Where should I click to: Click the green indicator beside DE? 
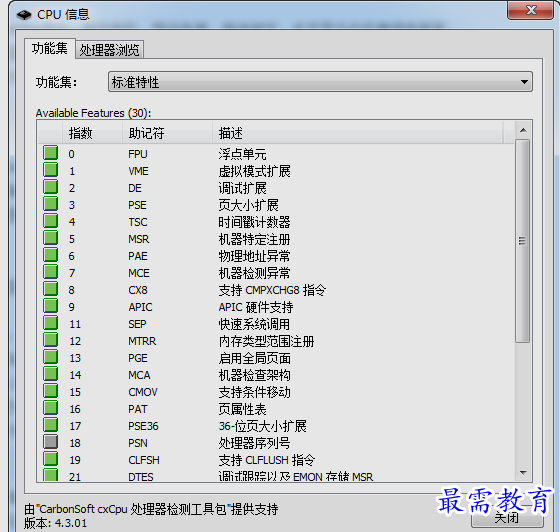(50, 186)
